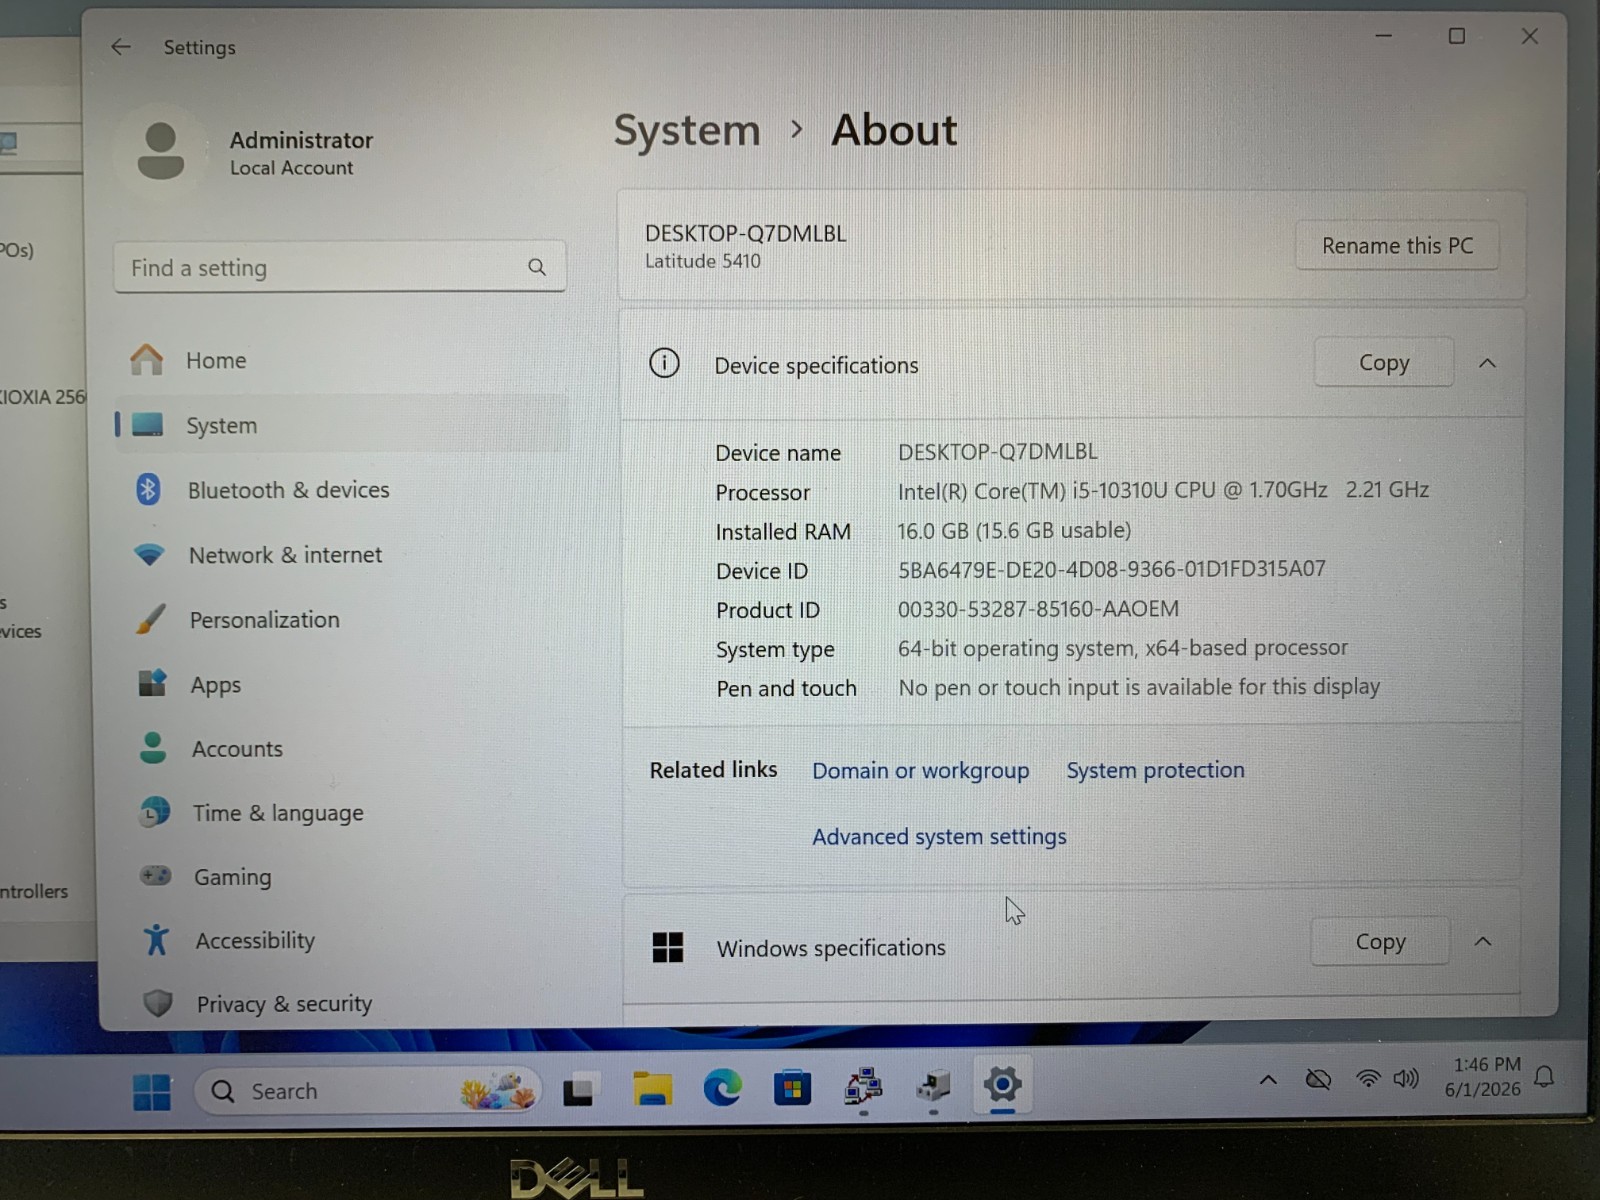
Task: Click the search magnifier in Find a setting
Action: tap(537, 267)
